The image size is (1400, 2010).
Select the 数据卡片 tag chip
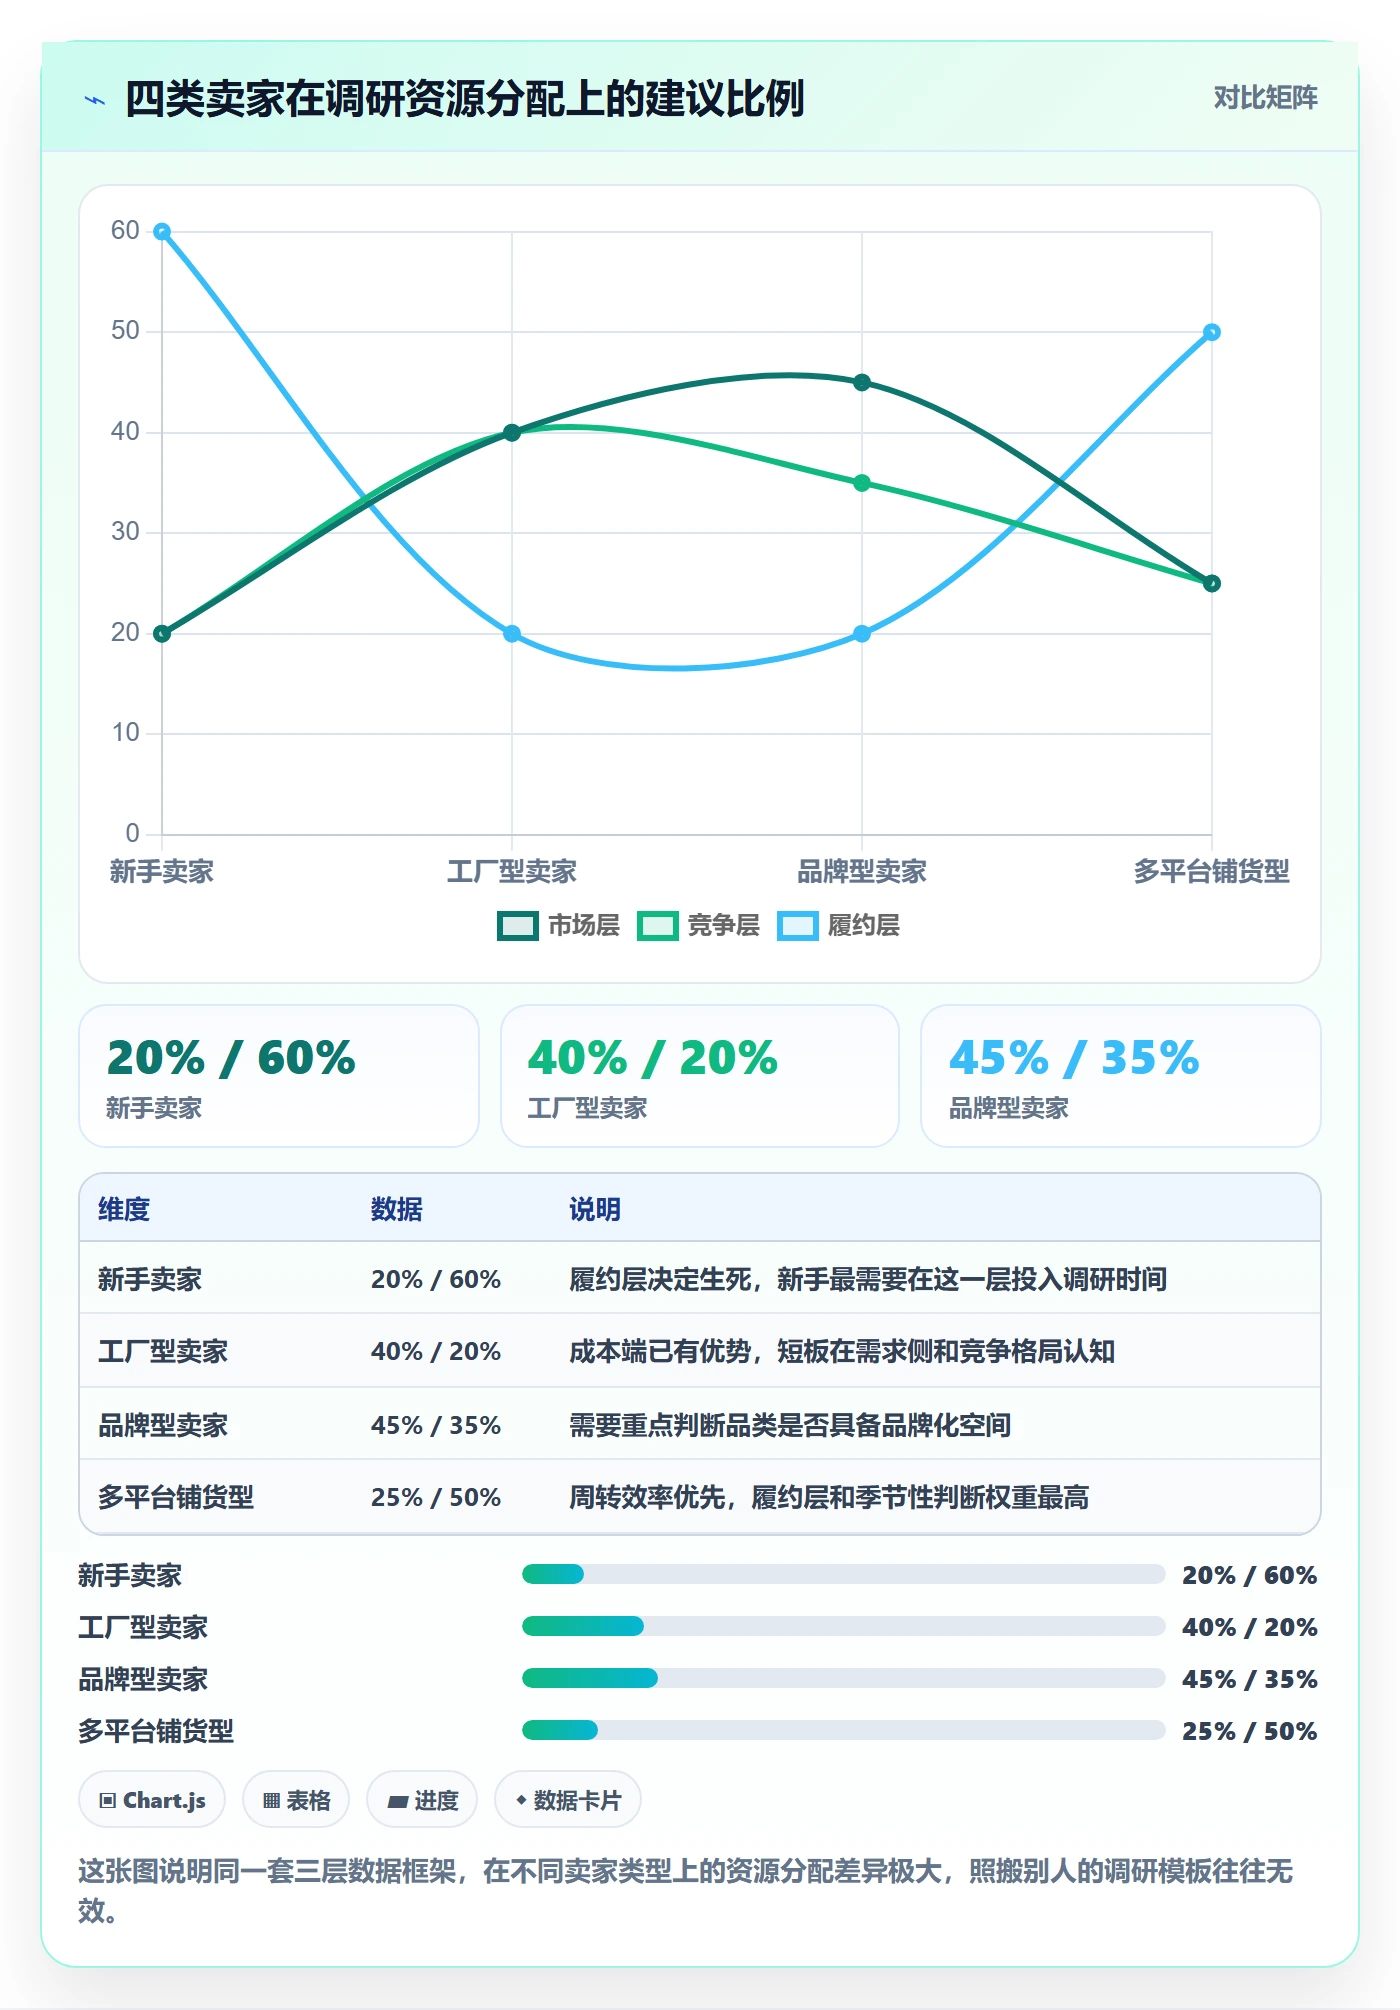pyautogui.click(x=568, y=1800)
